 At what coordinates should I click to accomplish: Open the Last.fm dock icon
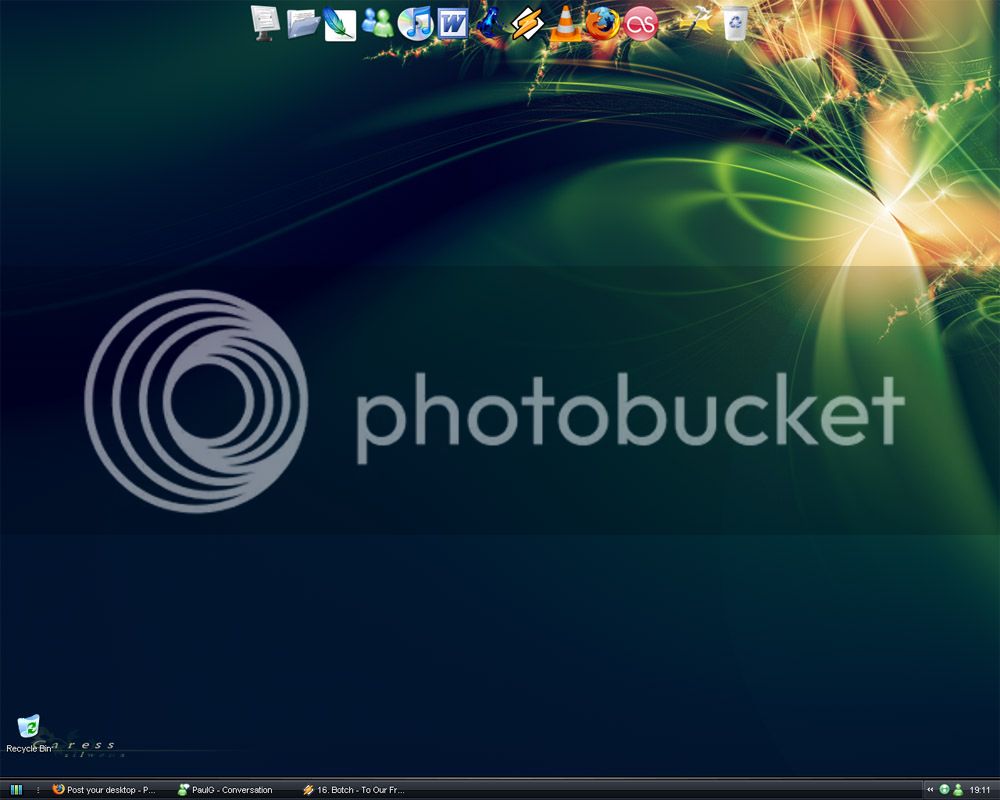[x=640, y=24]
